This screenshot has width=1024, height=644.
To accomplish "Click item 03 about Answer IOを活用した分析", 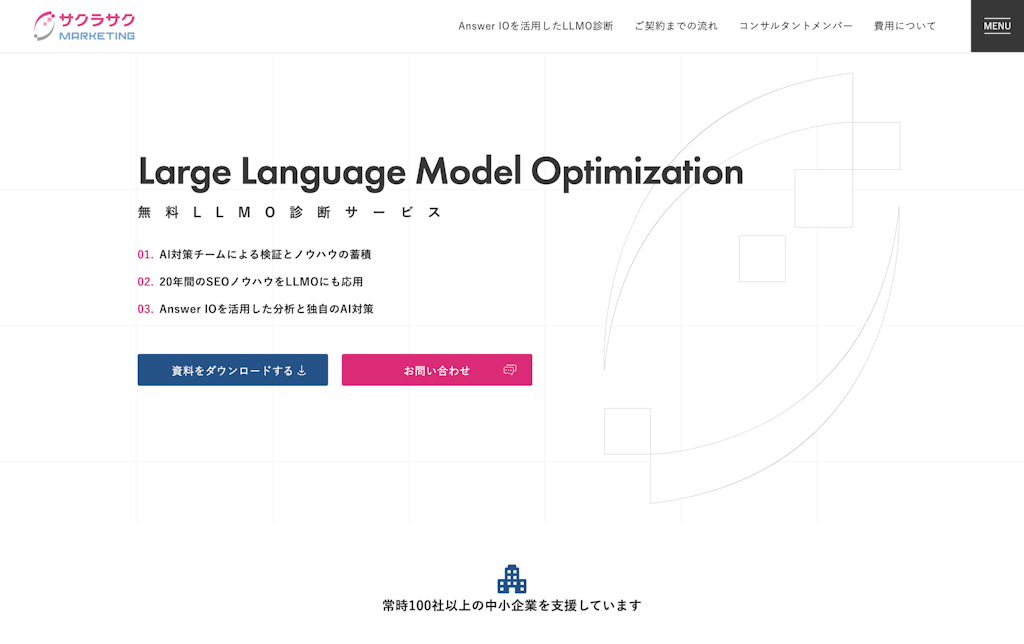I will pyautogui.click(x=255, y=308).
